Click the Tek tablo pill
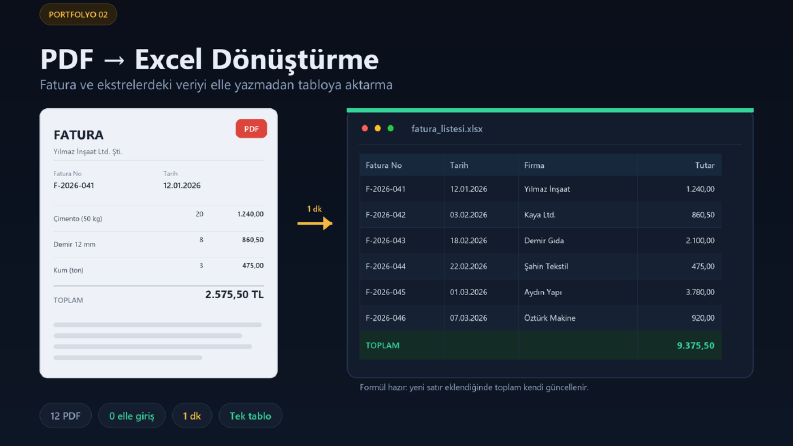 250,416
